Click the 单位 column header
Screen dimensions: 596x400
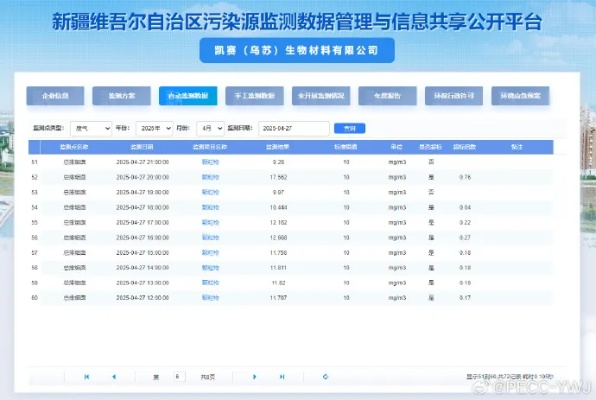(x=396, y=147)
